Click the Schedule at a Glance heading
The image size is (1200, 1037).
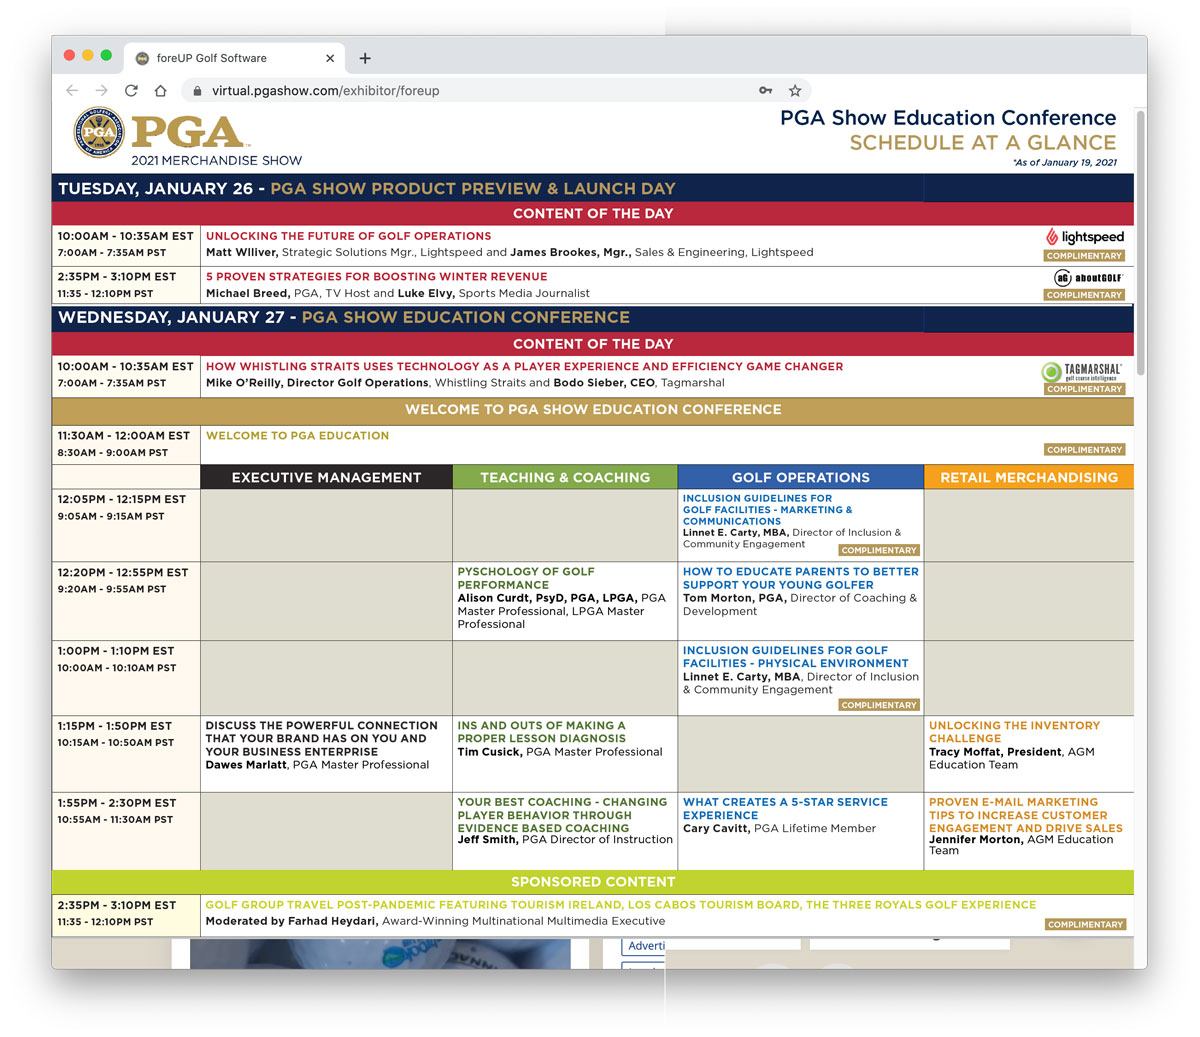pyautogui.click(x=983, y=143)
